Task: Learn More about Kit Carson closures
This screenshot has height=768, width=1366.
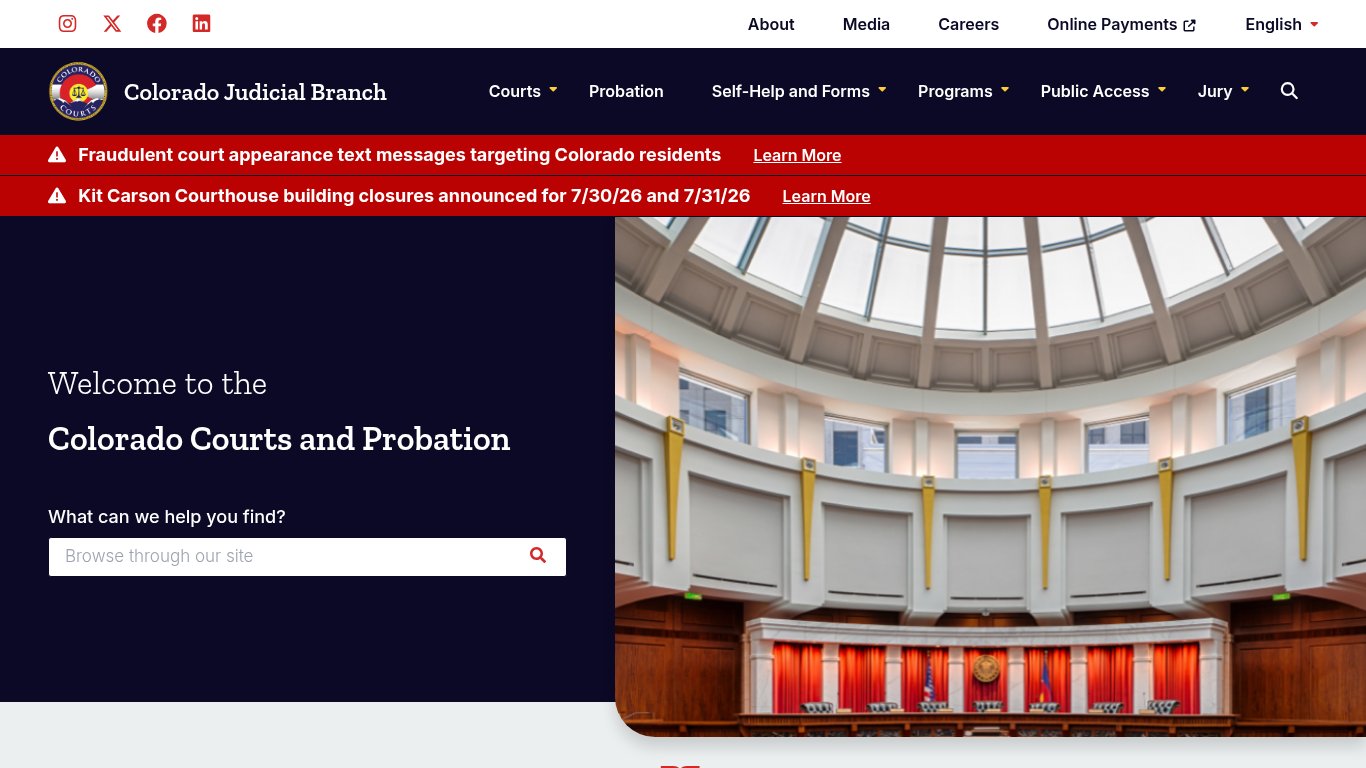Action: coord(826,196)
